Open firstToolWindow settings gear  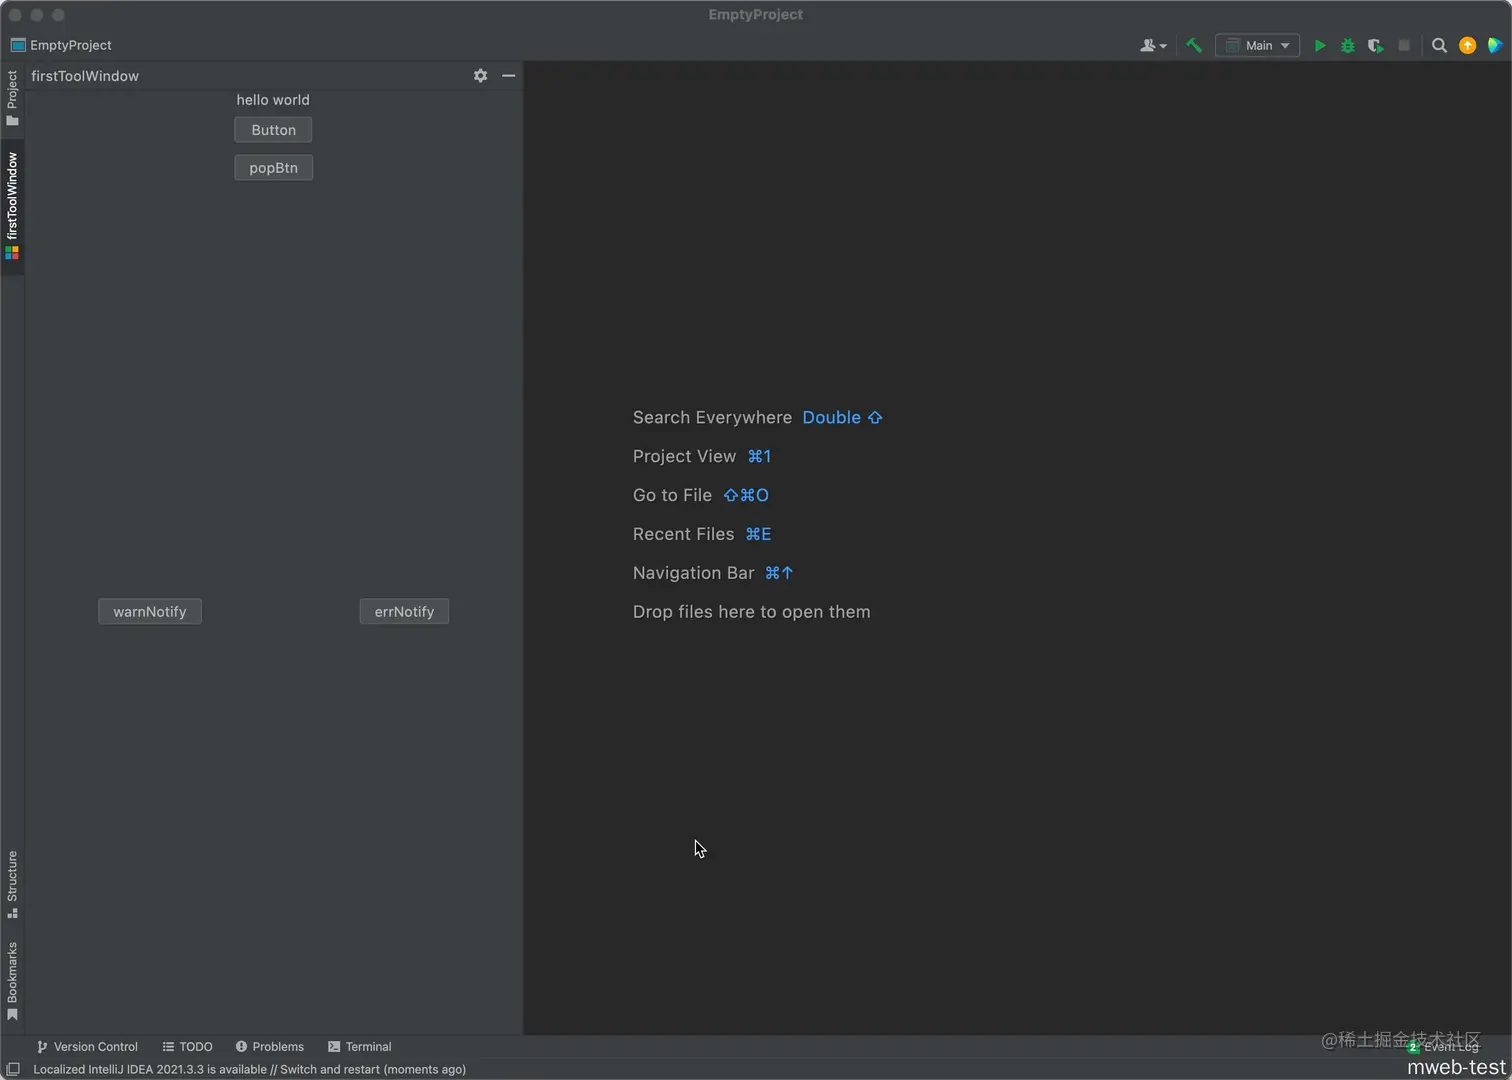[x=480, y=76]
